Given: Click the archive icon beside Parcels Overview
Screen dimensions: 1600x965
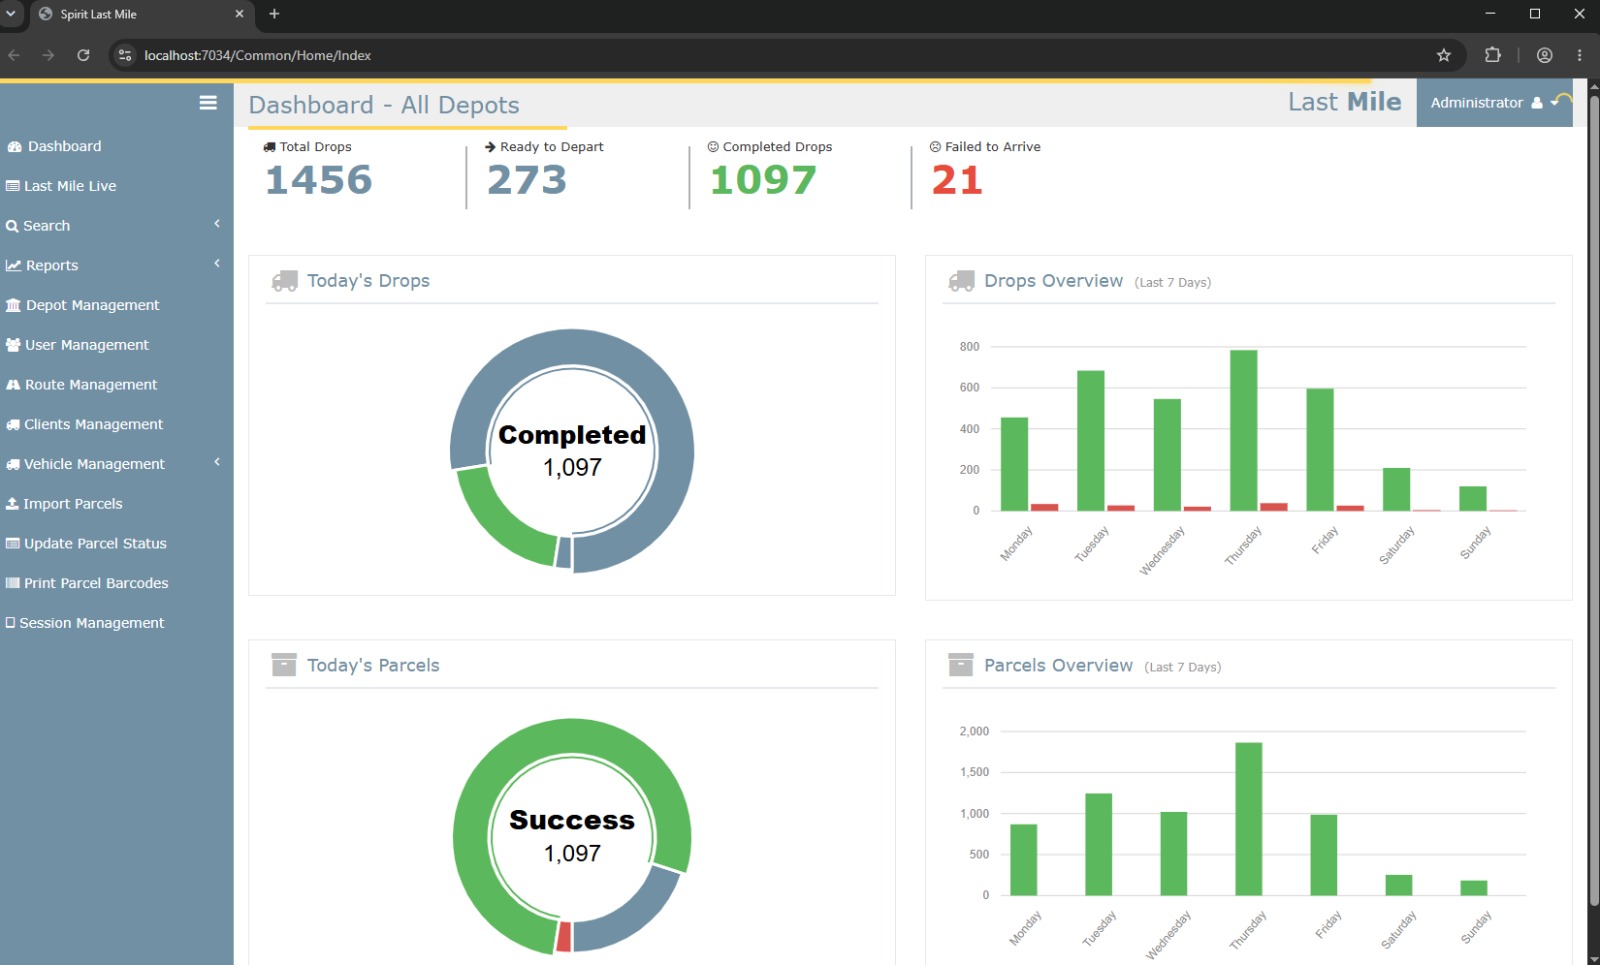Looking at the screenshot, I should coord(961,665).
